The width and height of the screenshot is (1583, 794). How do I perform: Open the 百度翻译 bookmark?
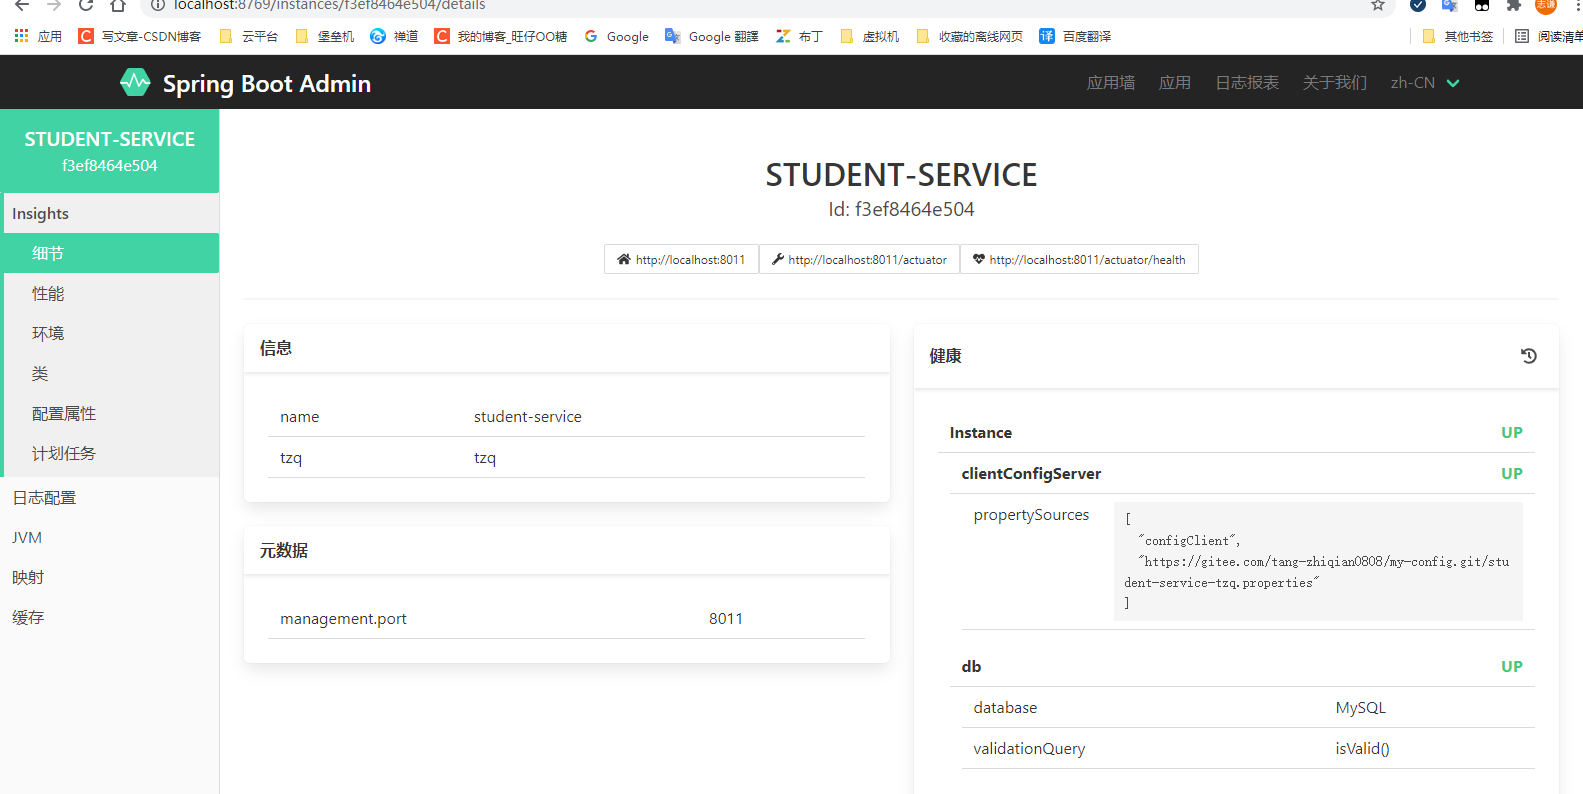(1076, 36)
